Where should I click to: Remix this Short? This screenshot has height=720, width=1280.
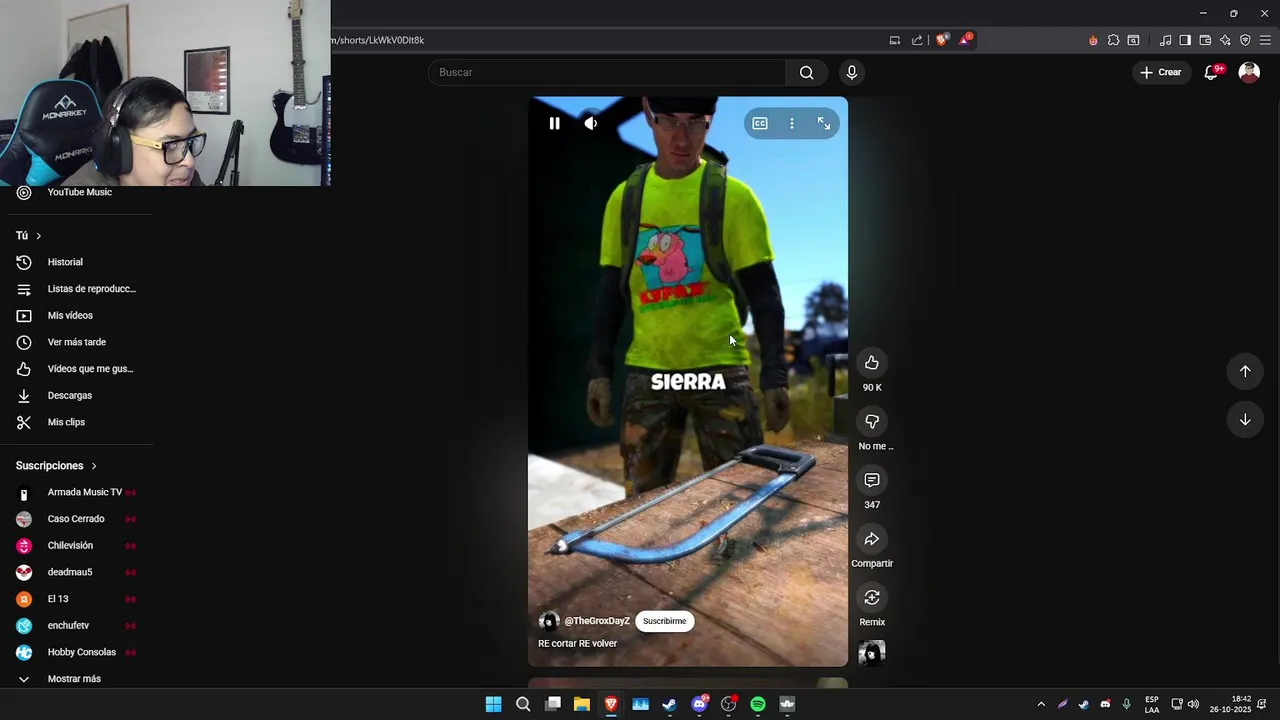872,598
